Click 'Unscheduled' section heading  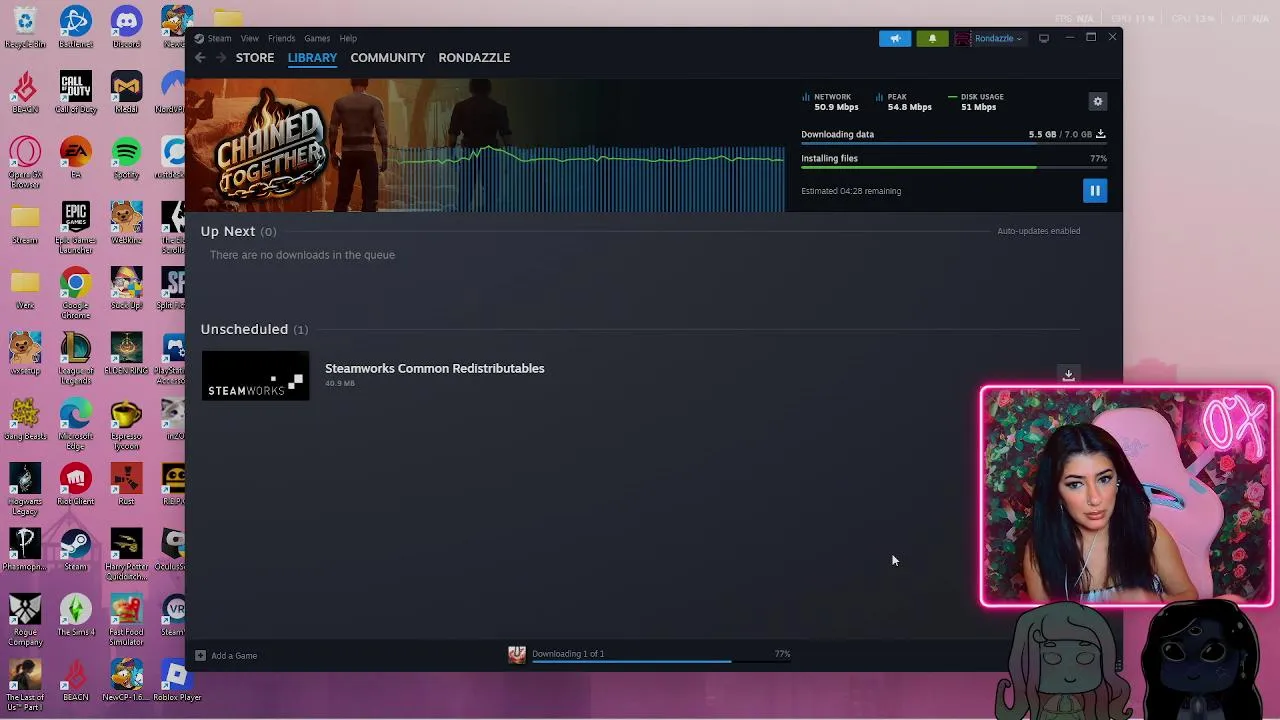[244, 329]
